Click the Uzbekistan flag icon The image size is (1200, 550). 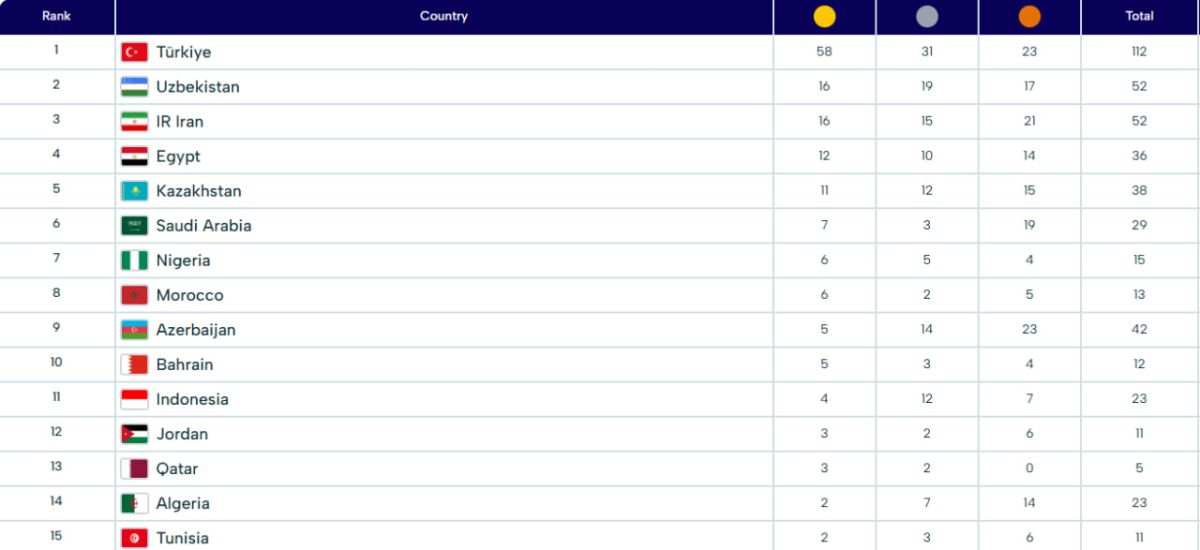134,87
